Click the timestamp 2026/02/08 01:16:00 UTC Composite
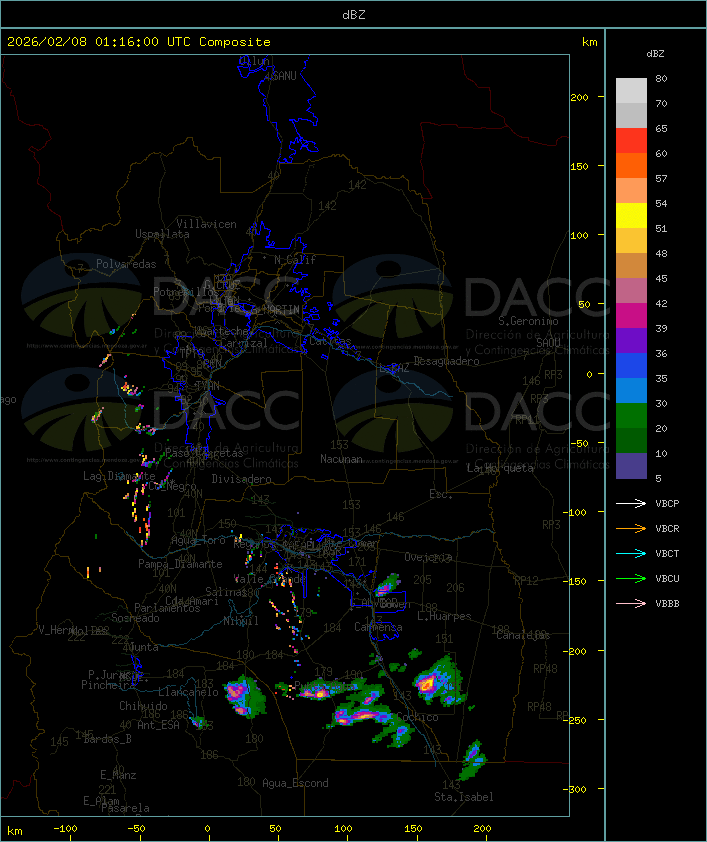This screenshot has height=842, width=707. click(x=139, y=42)
